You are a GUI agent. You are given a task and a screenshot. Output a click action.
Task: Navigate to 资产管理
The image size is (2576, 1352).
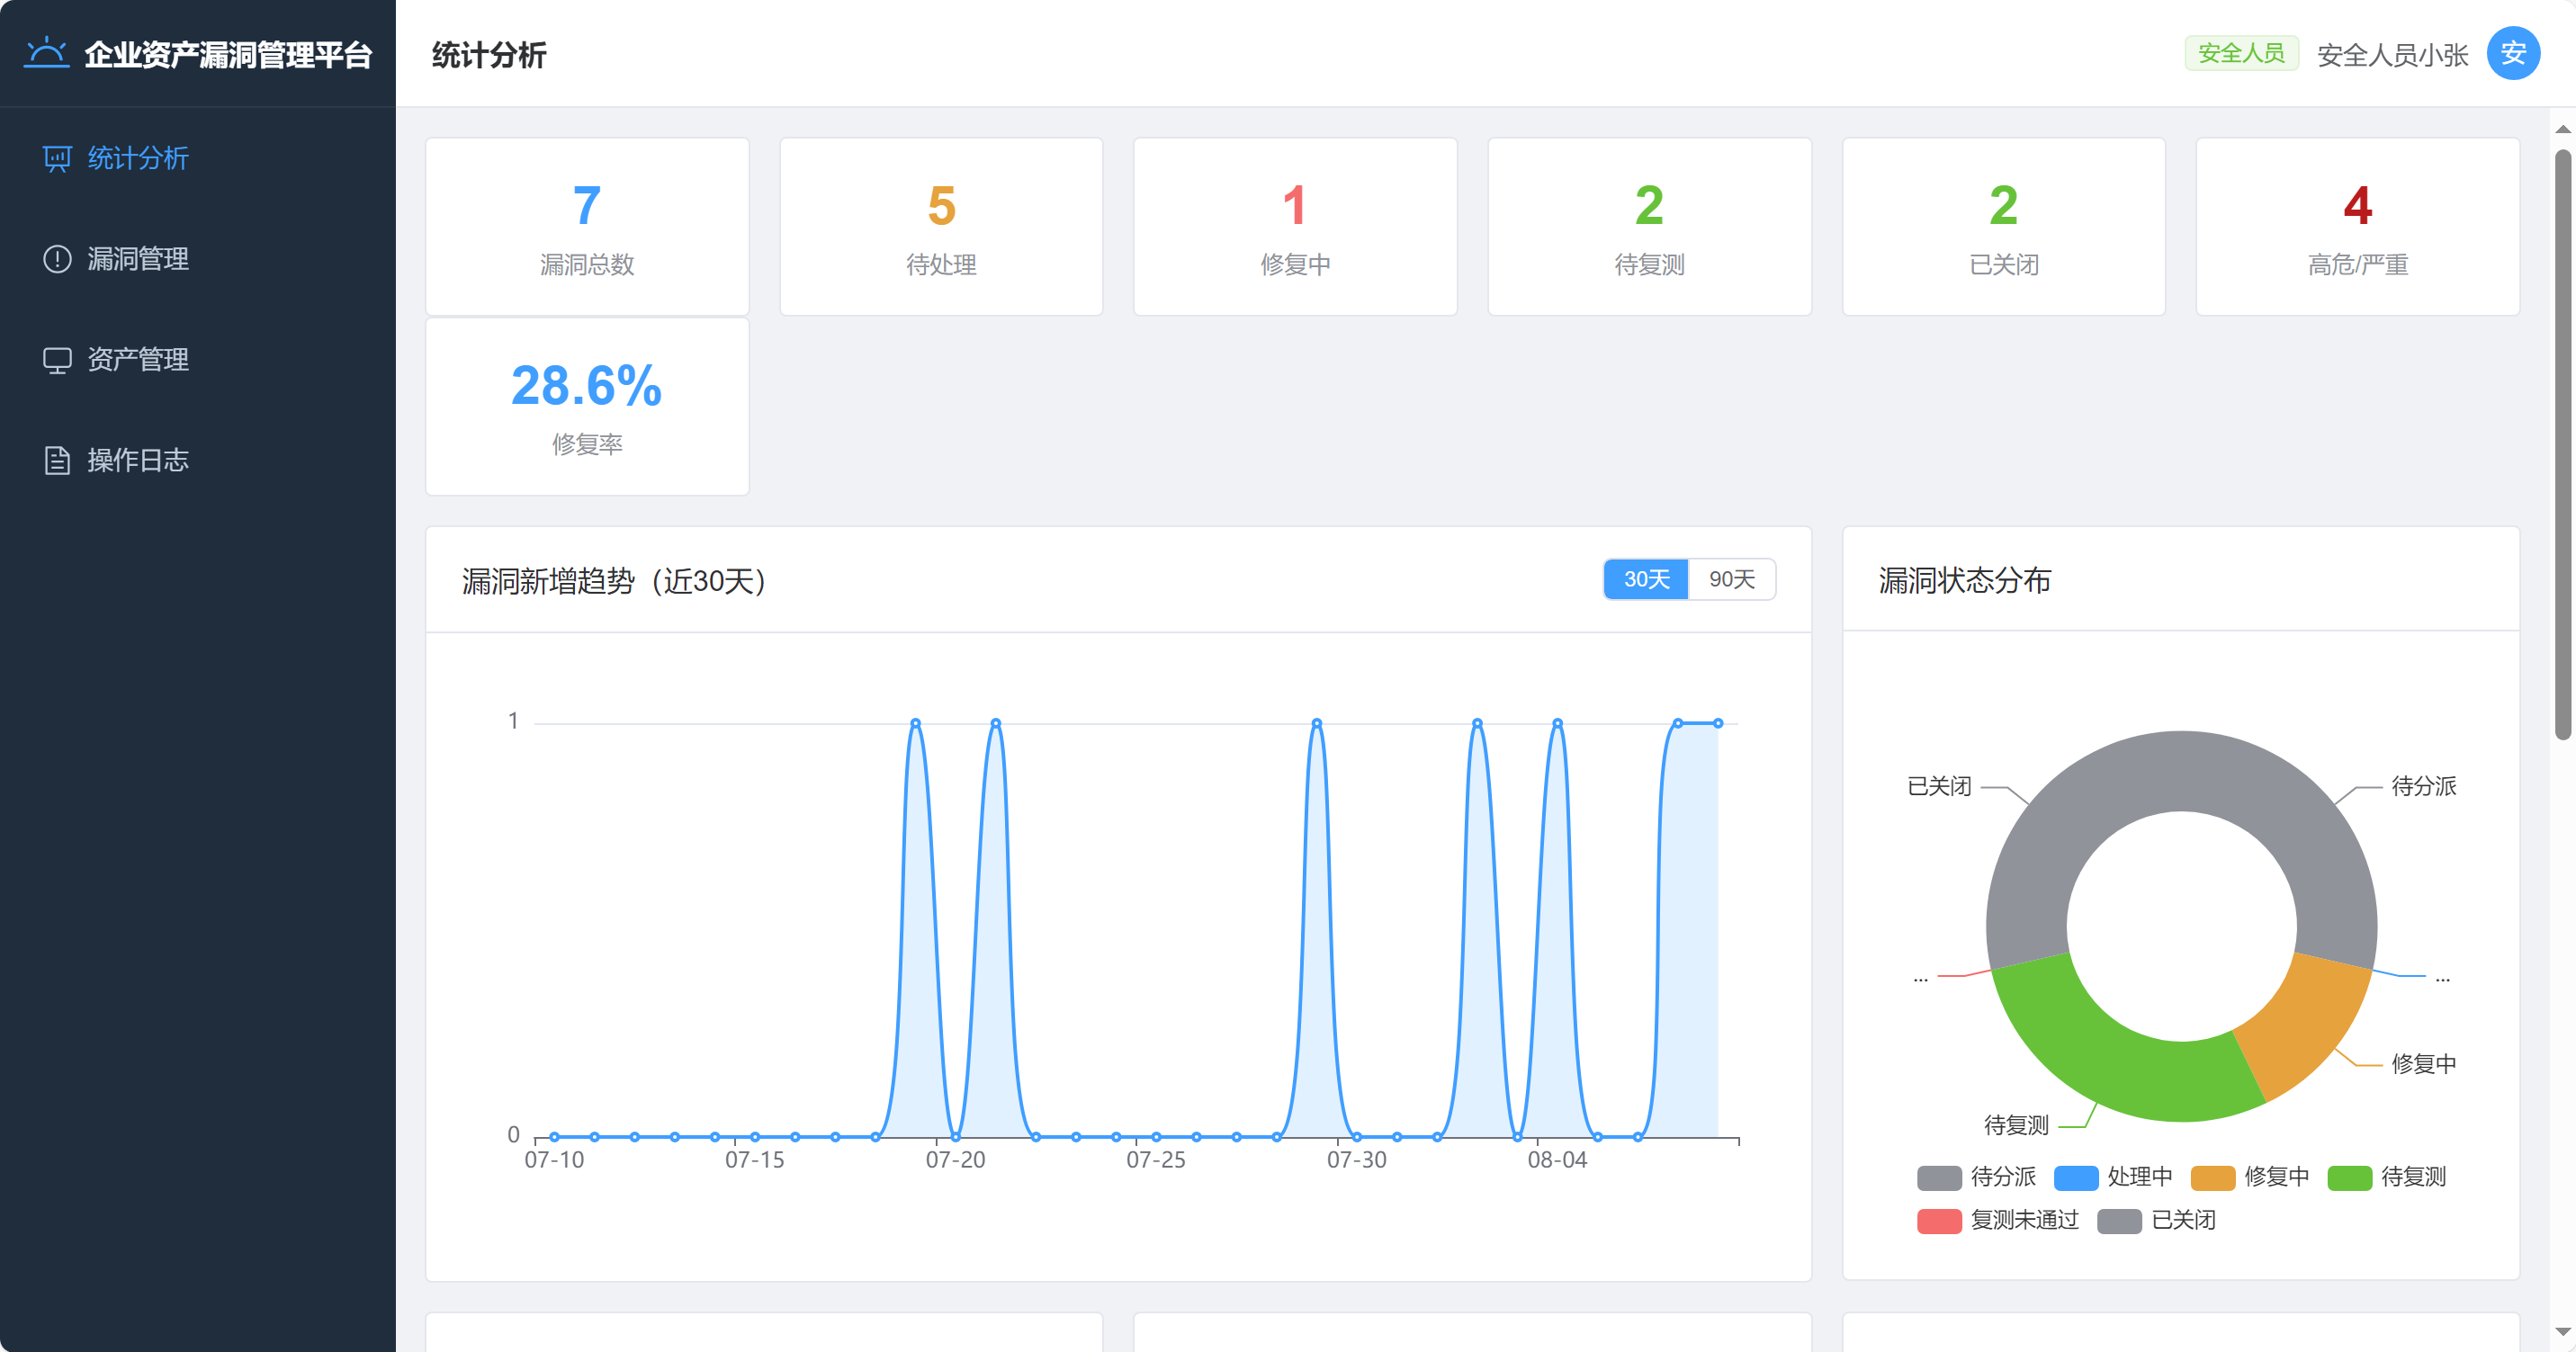(x=198, y=360)
